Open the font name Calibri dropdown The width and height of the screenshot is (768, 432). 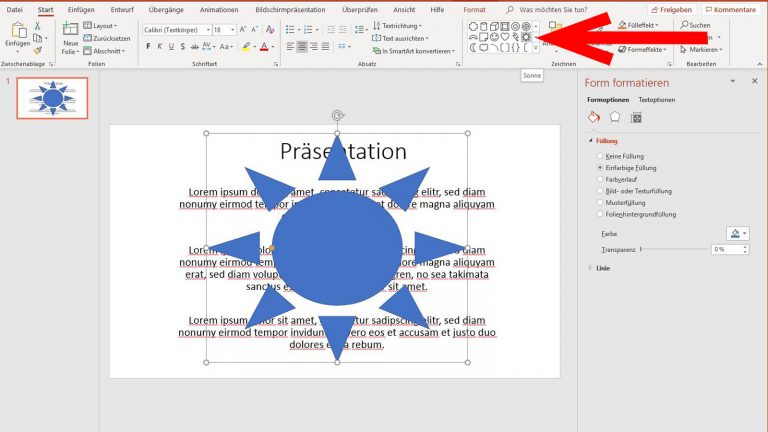pyautogui.click(x=208, y=30)
